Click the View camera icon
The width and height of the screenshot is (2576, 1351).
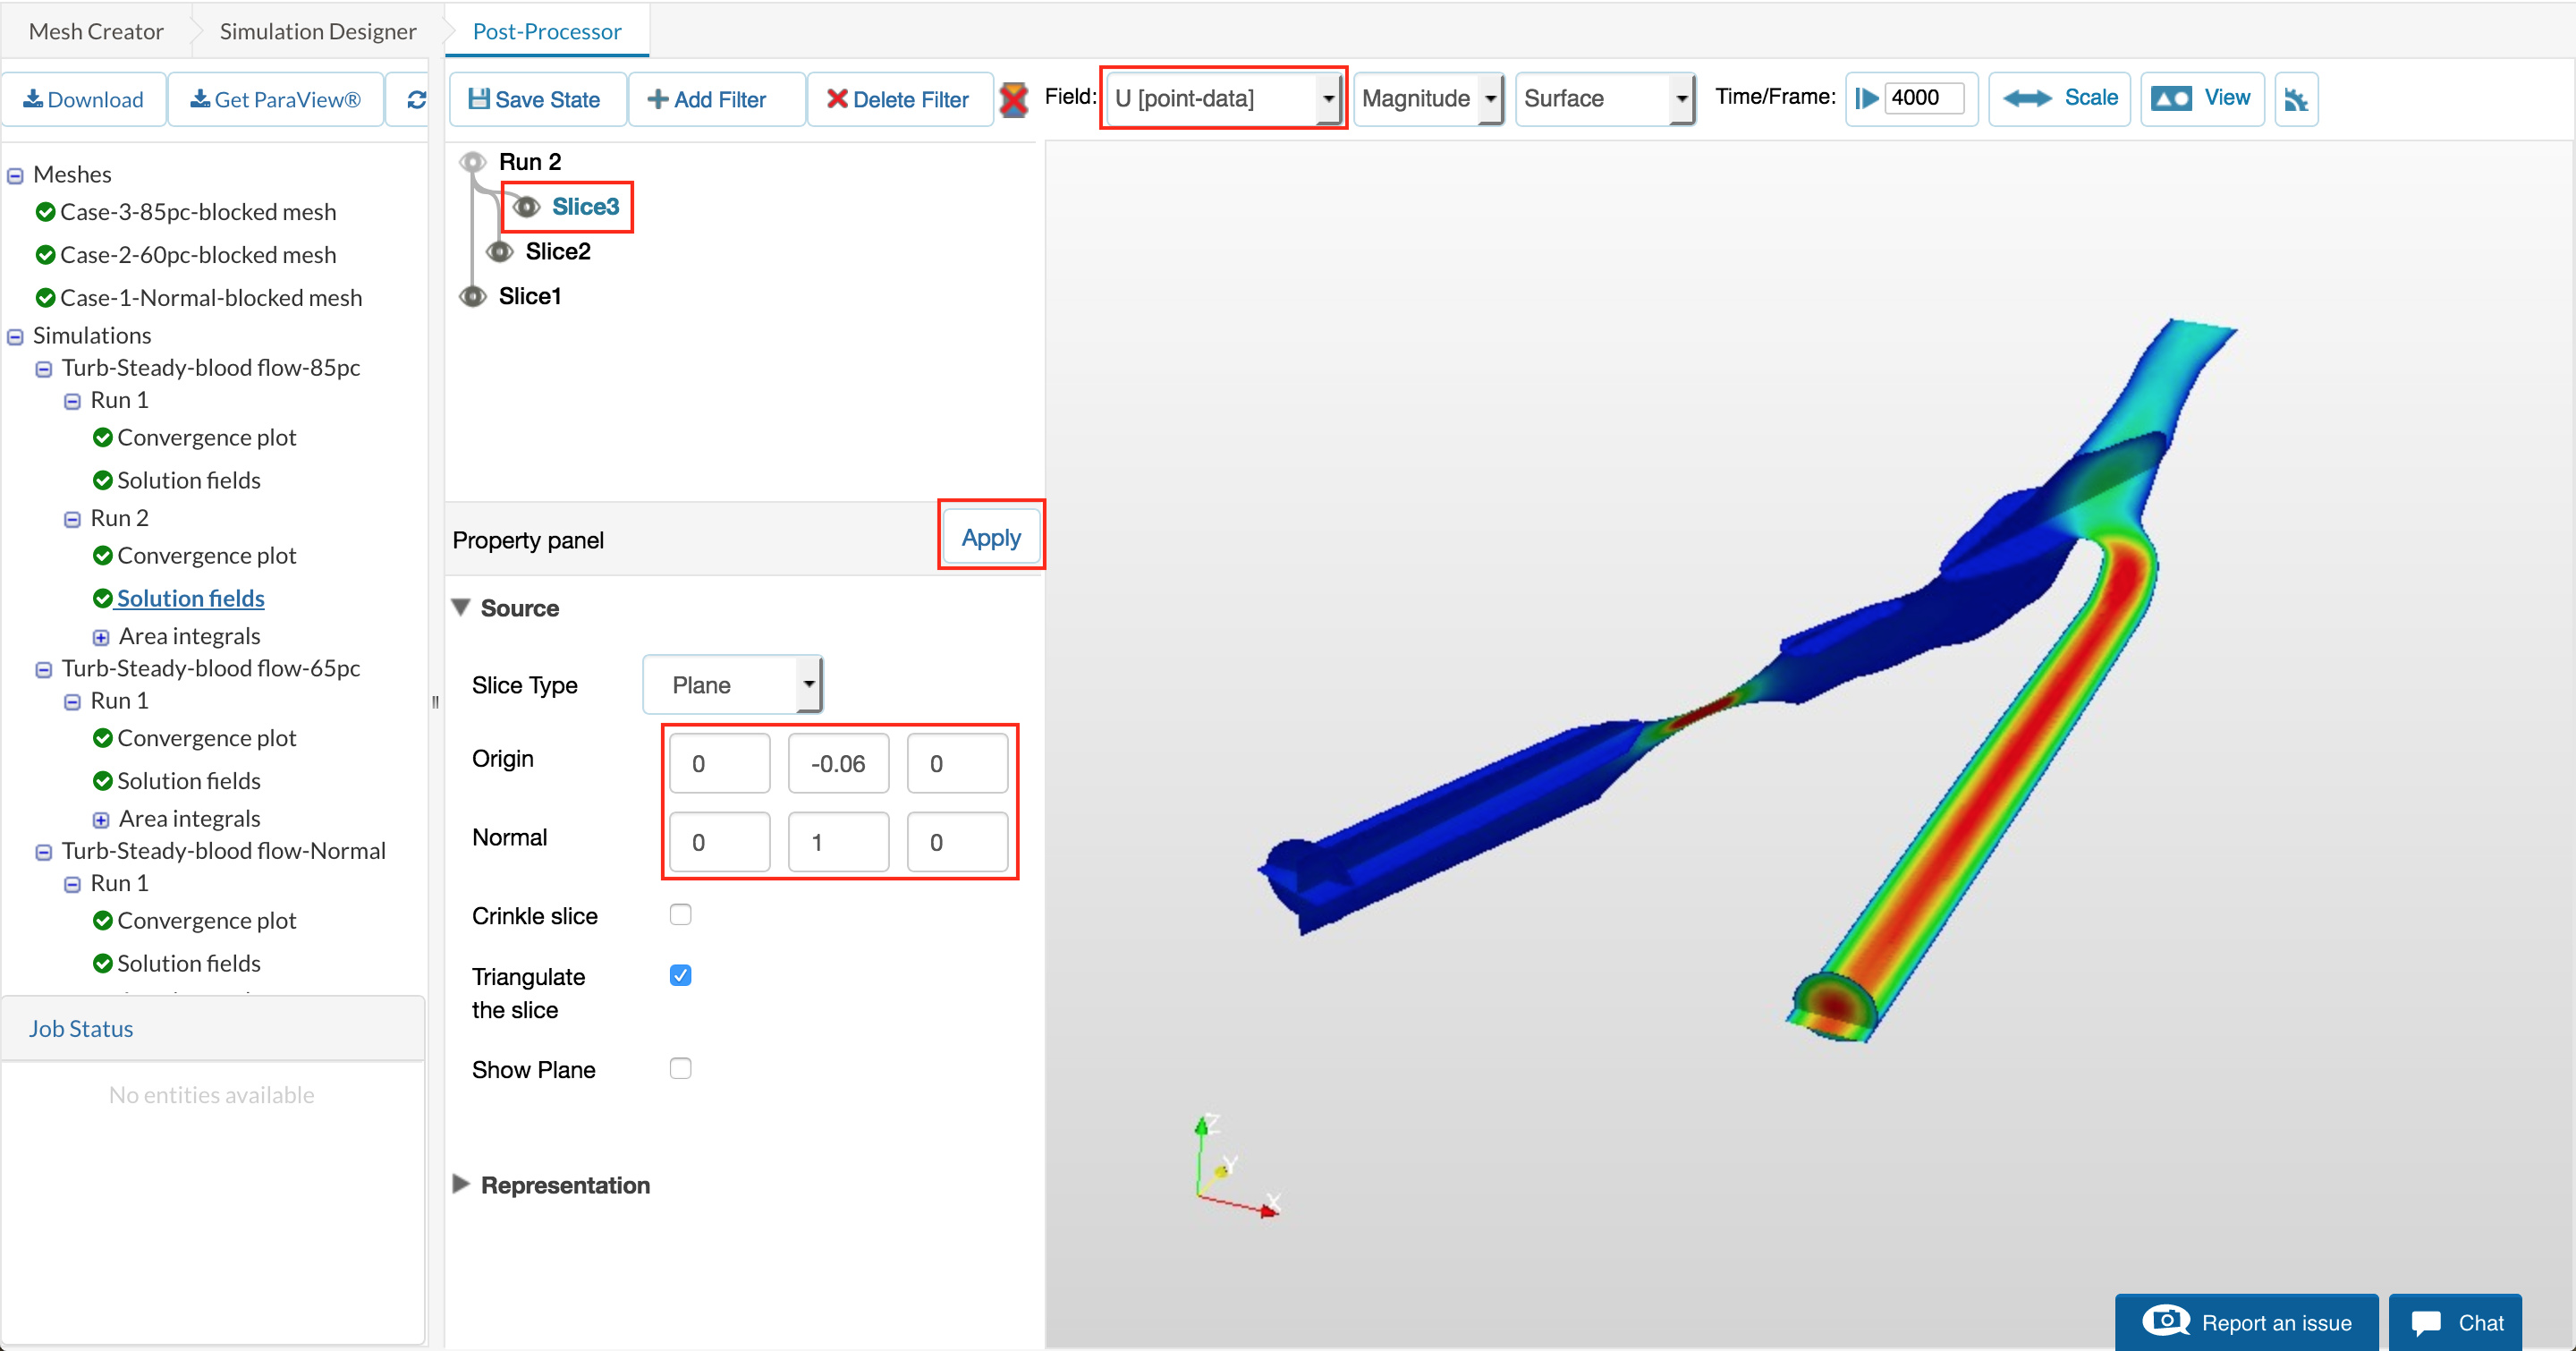click(x=2171, y=98)
